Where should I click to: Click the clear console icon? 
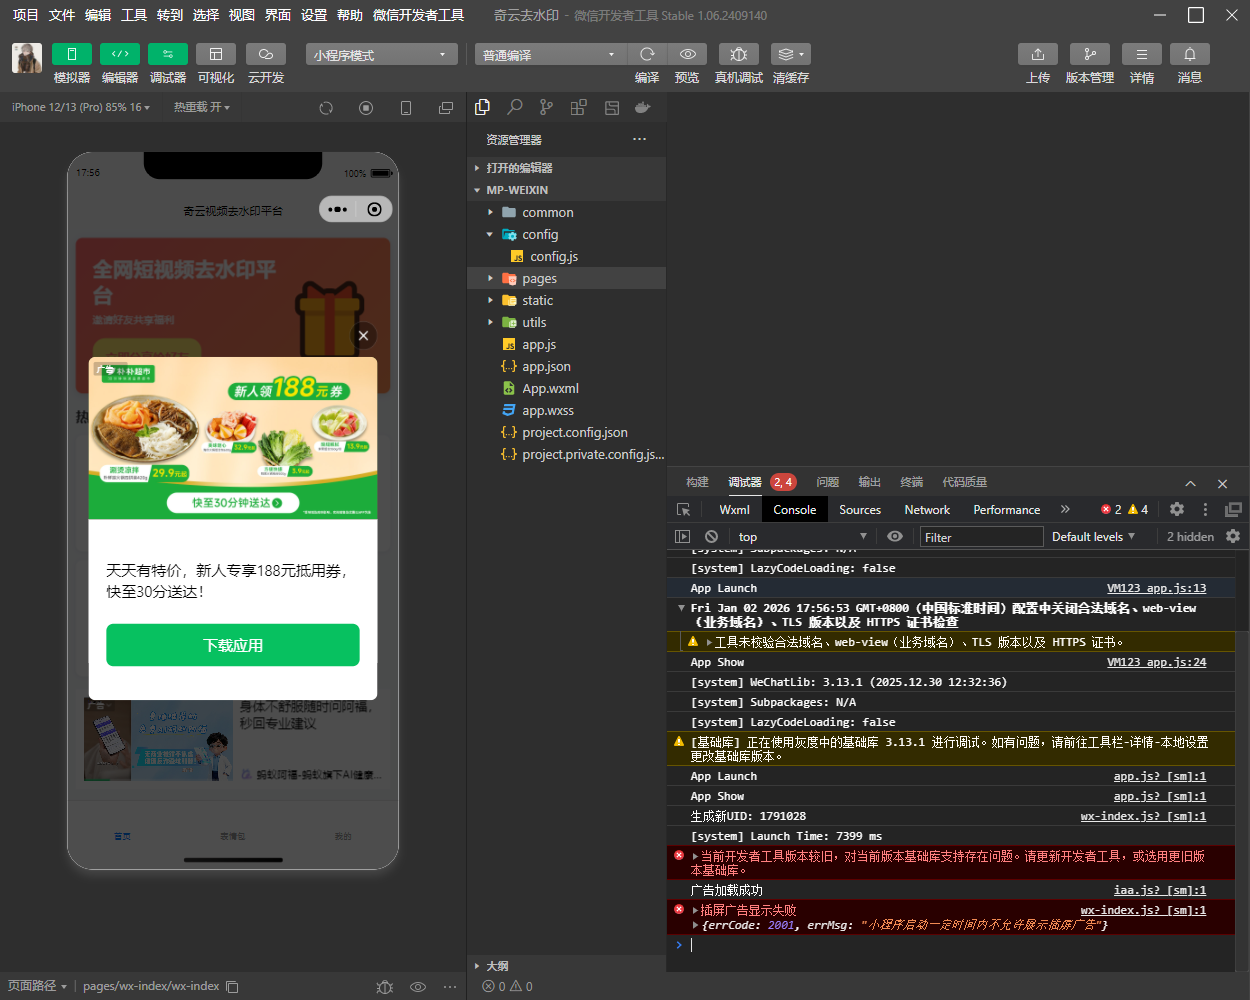coord(711,537)
